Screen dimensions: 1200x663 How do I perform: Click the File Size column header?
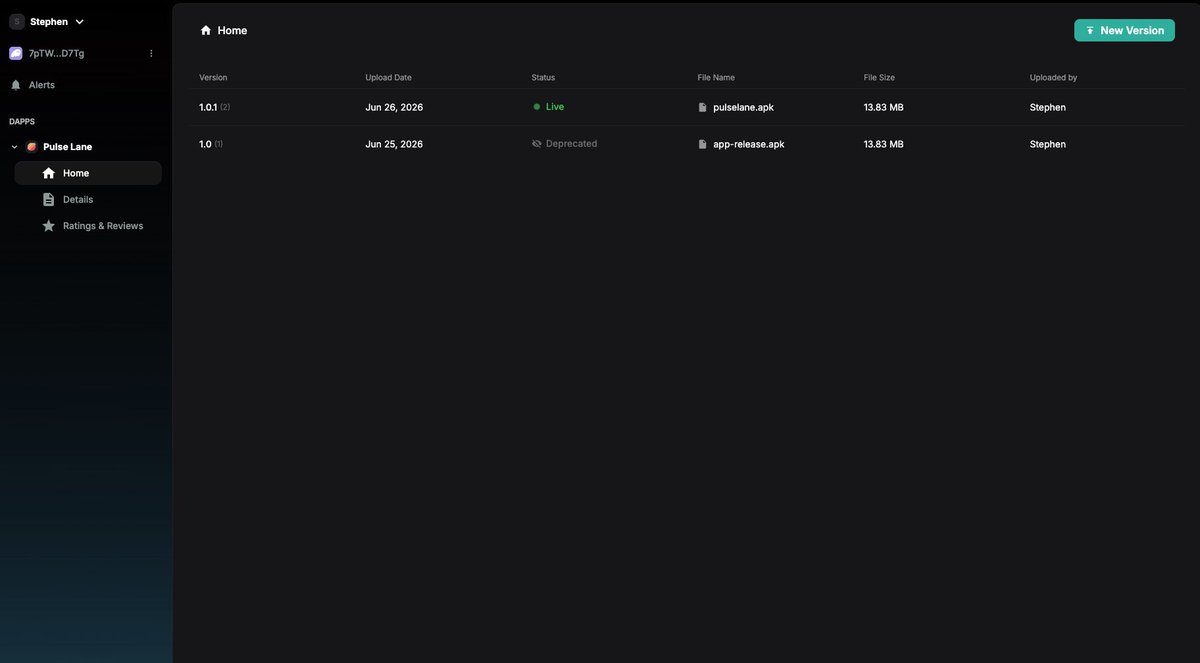[879, 77]
